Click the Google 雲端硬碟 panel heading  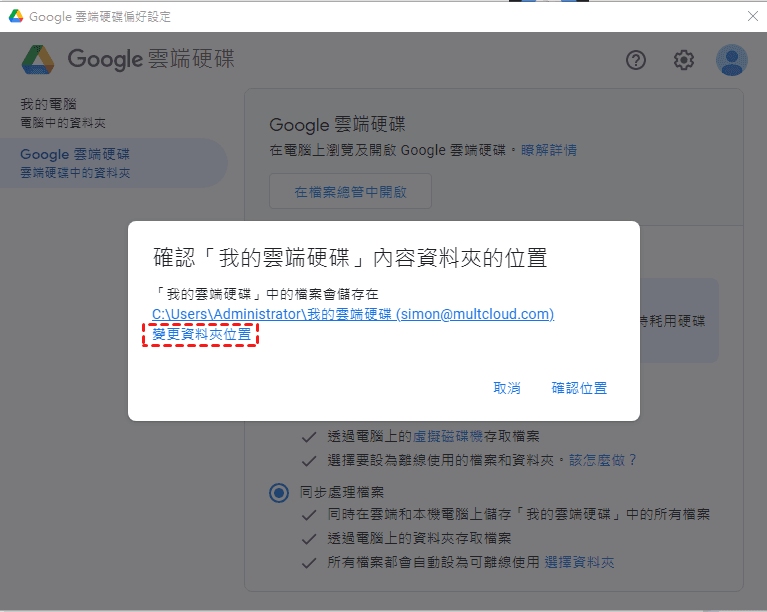pyautogui.click(x=337, y=124)
